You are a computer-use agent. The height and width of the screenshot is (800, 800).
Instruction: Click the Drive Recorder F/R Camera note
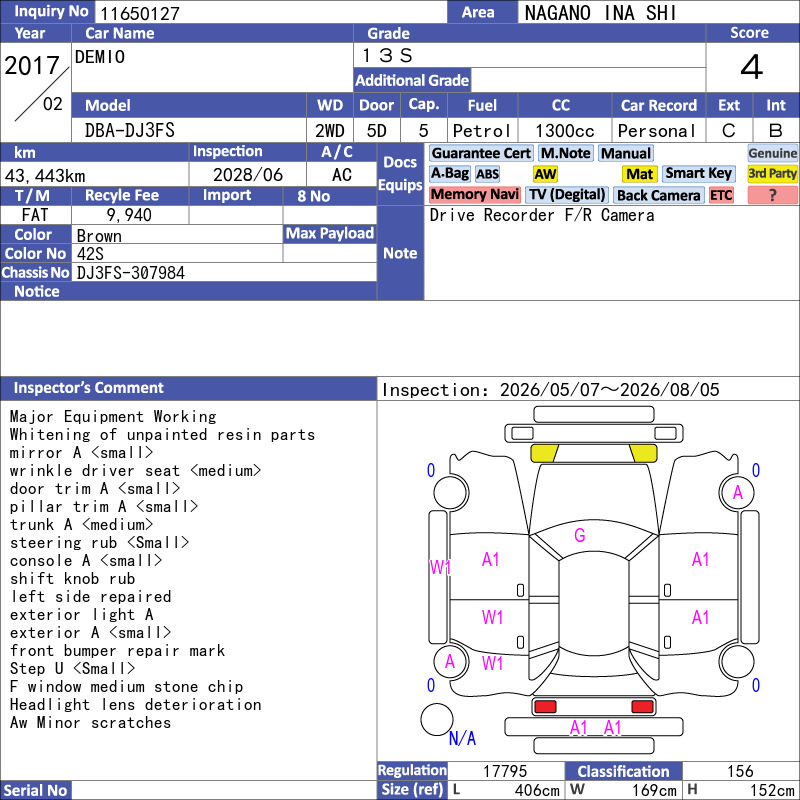[x=542, y=215]
